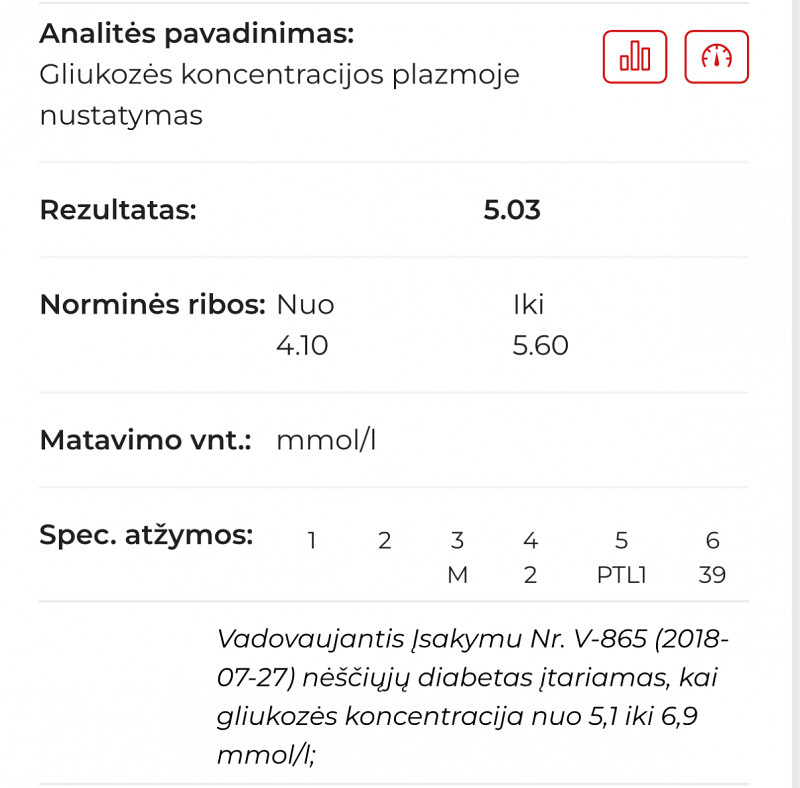Click the 'Gliukozės koncentracijos plazmoje nustatymas' text

(279, 95)
